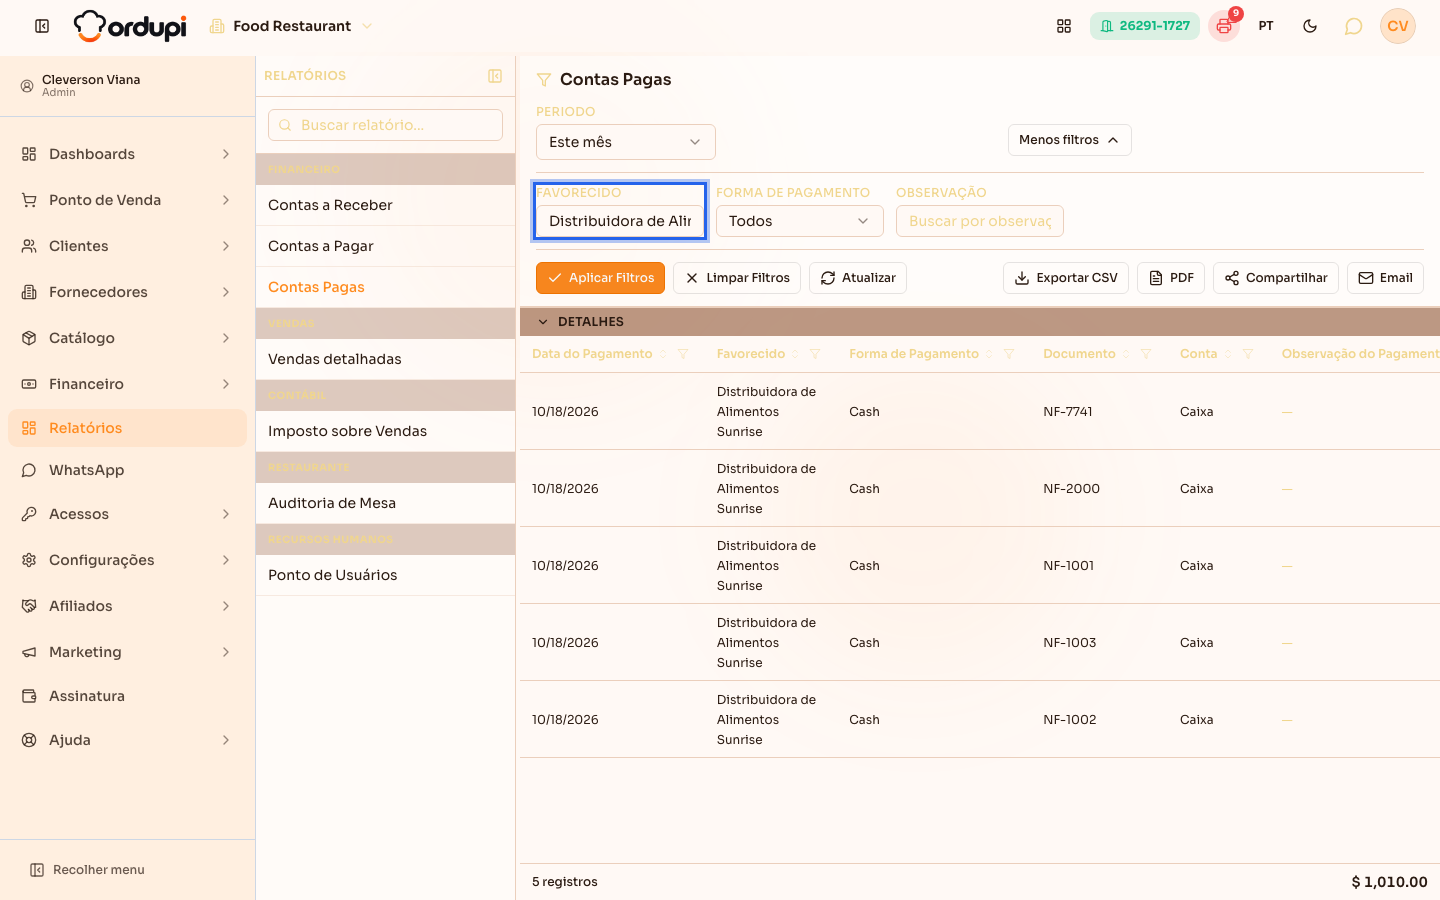Open the chat bubble icon
Viewport: 1440px width, 900px height.
(x=1354, y=26)
